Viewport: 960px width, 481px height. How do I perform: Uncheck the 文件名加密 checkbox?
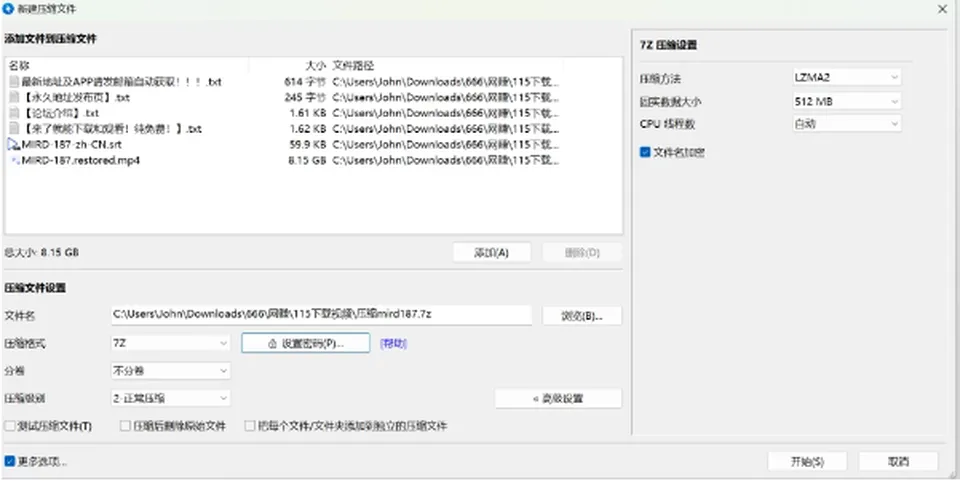(645, 152)
